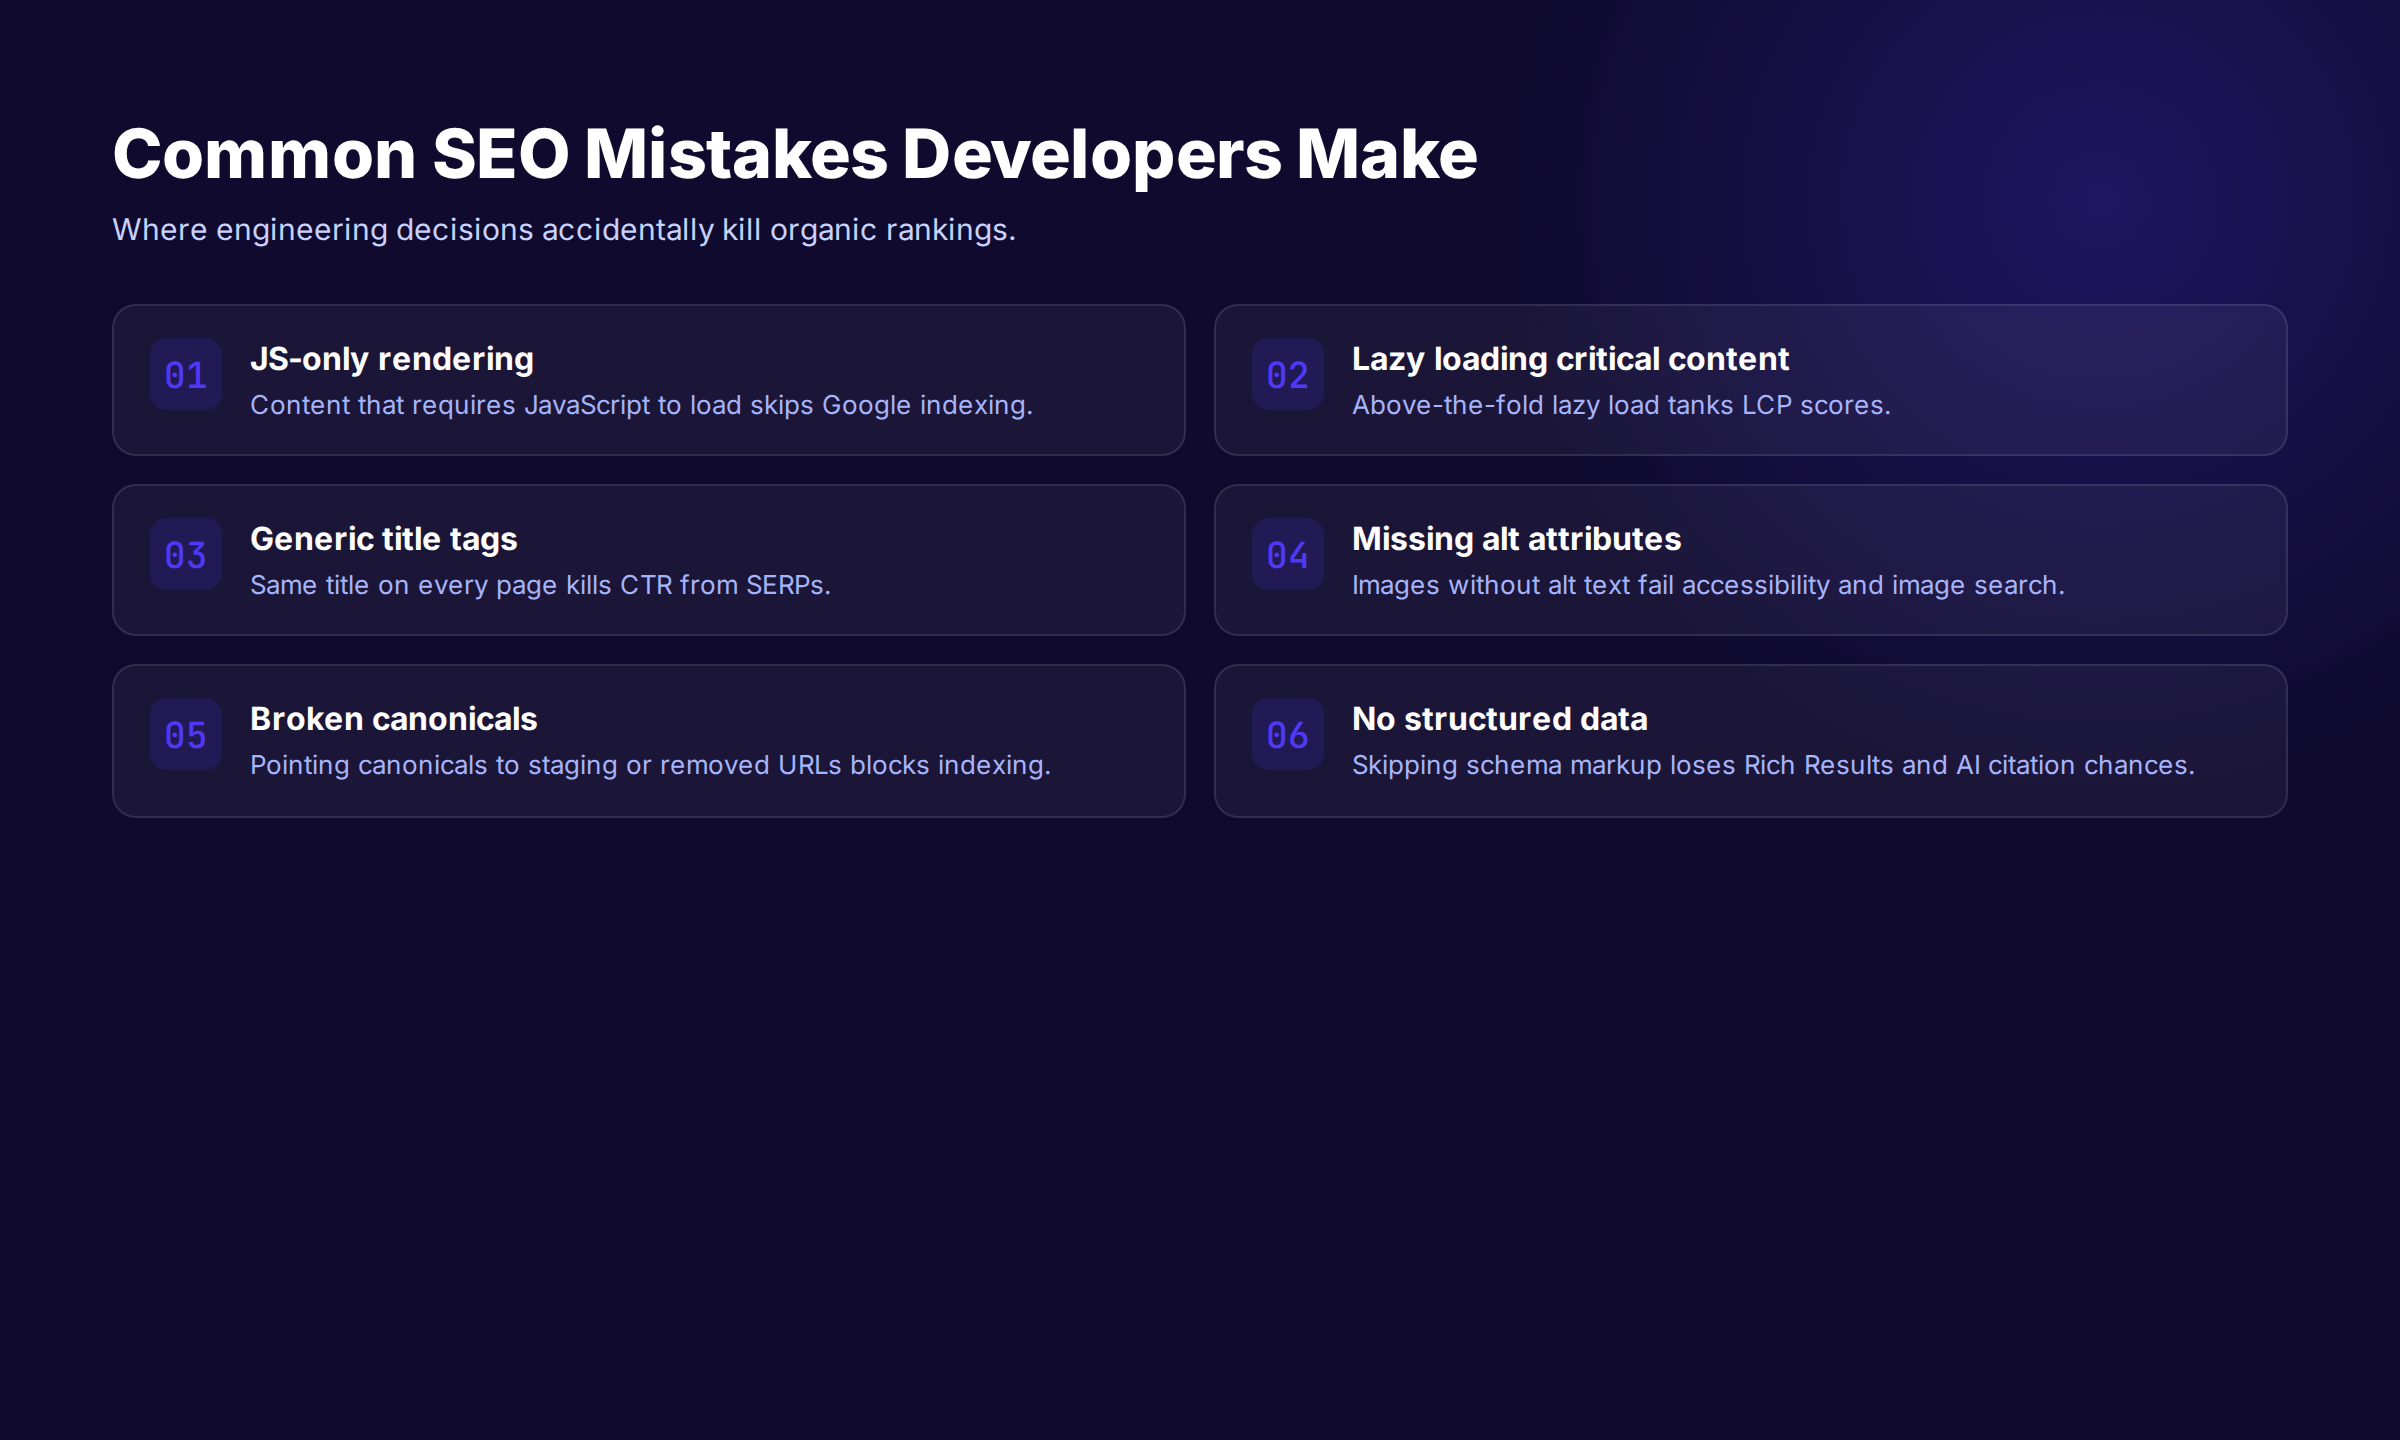Click the 06 number badge
Viewport: 2400px width, 1440px height.
click(1288, 734)
